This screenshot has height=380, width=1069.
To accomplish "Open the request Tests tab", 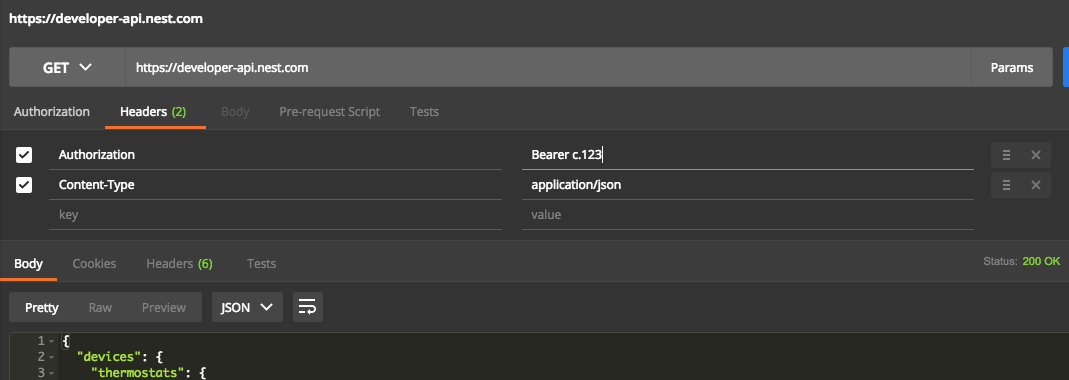I will point(424,112).
